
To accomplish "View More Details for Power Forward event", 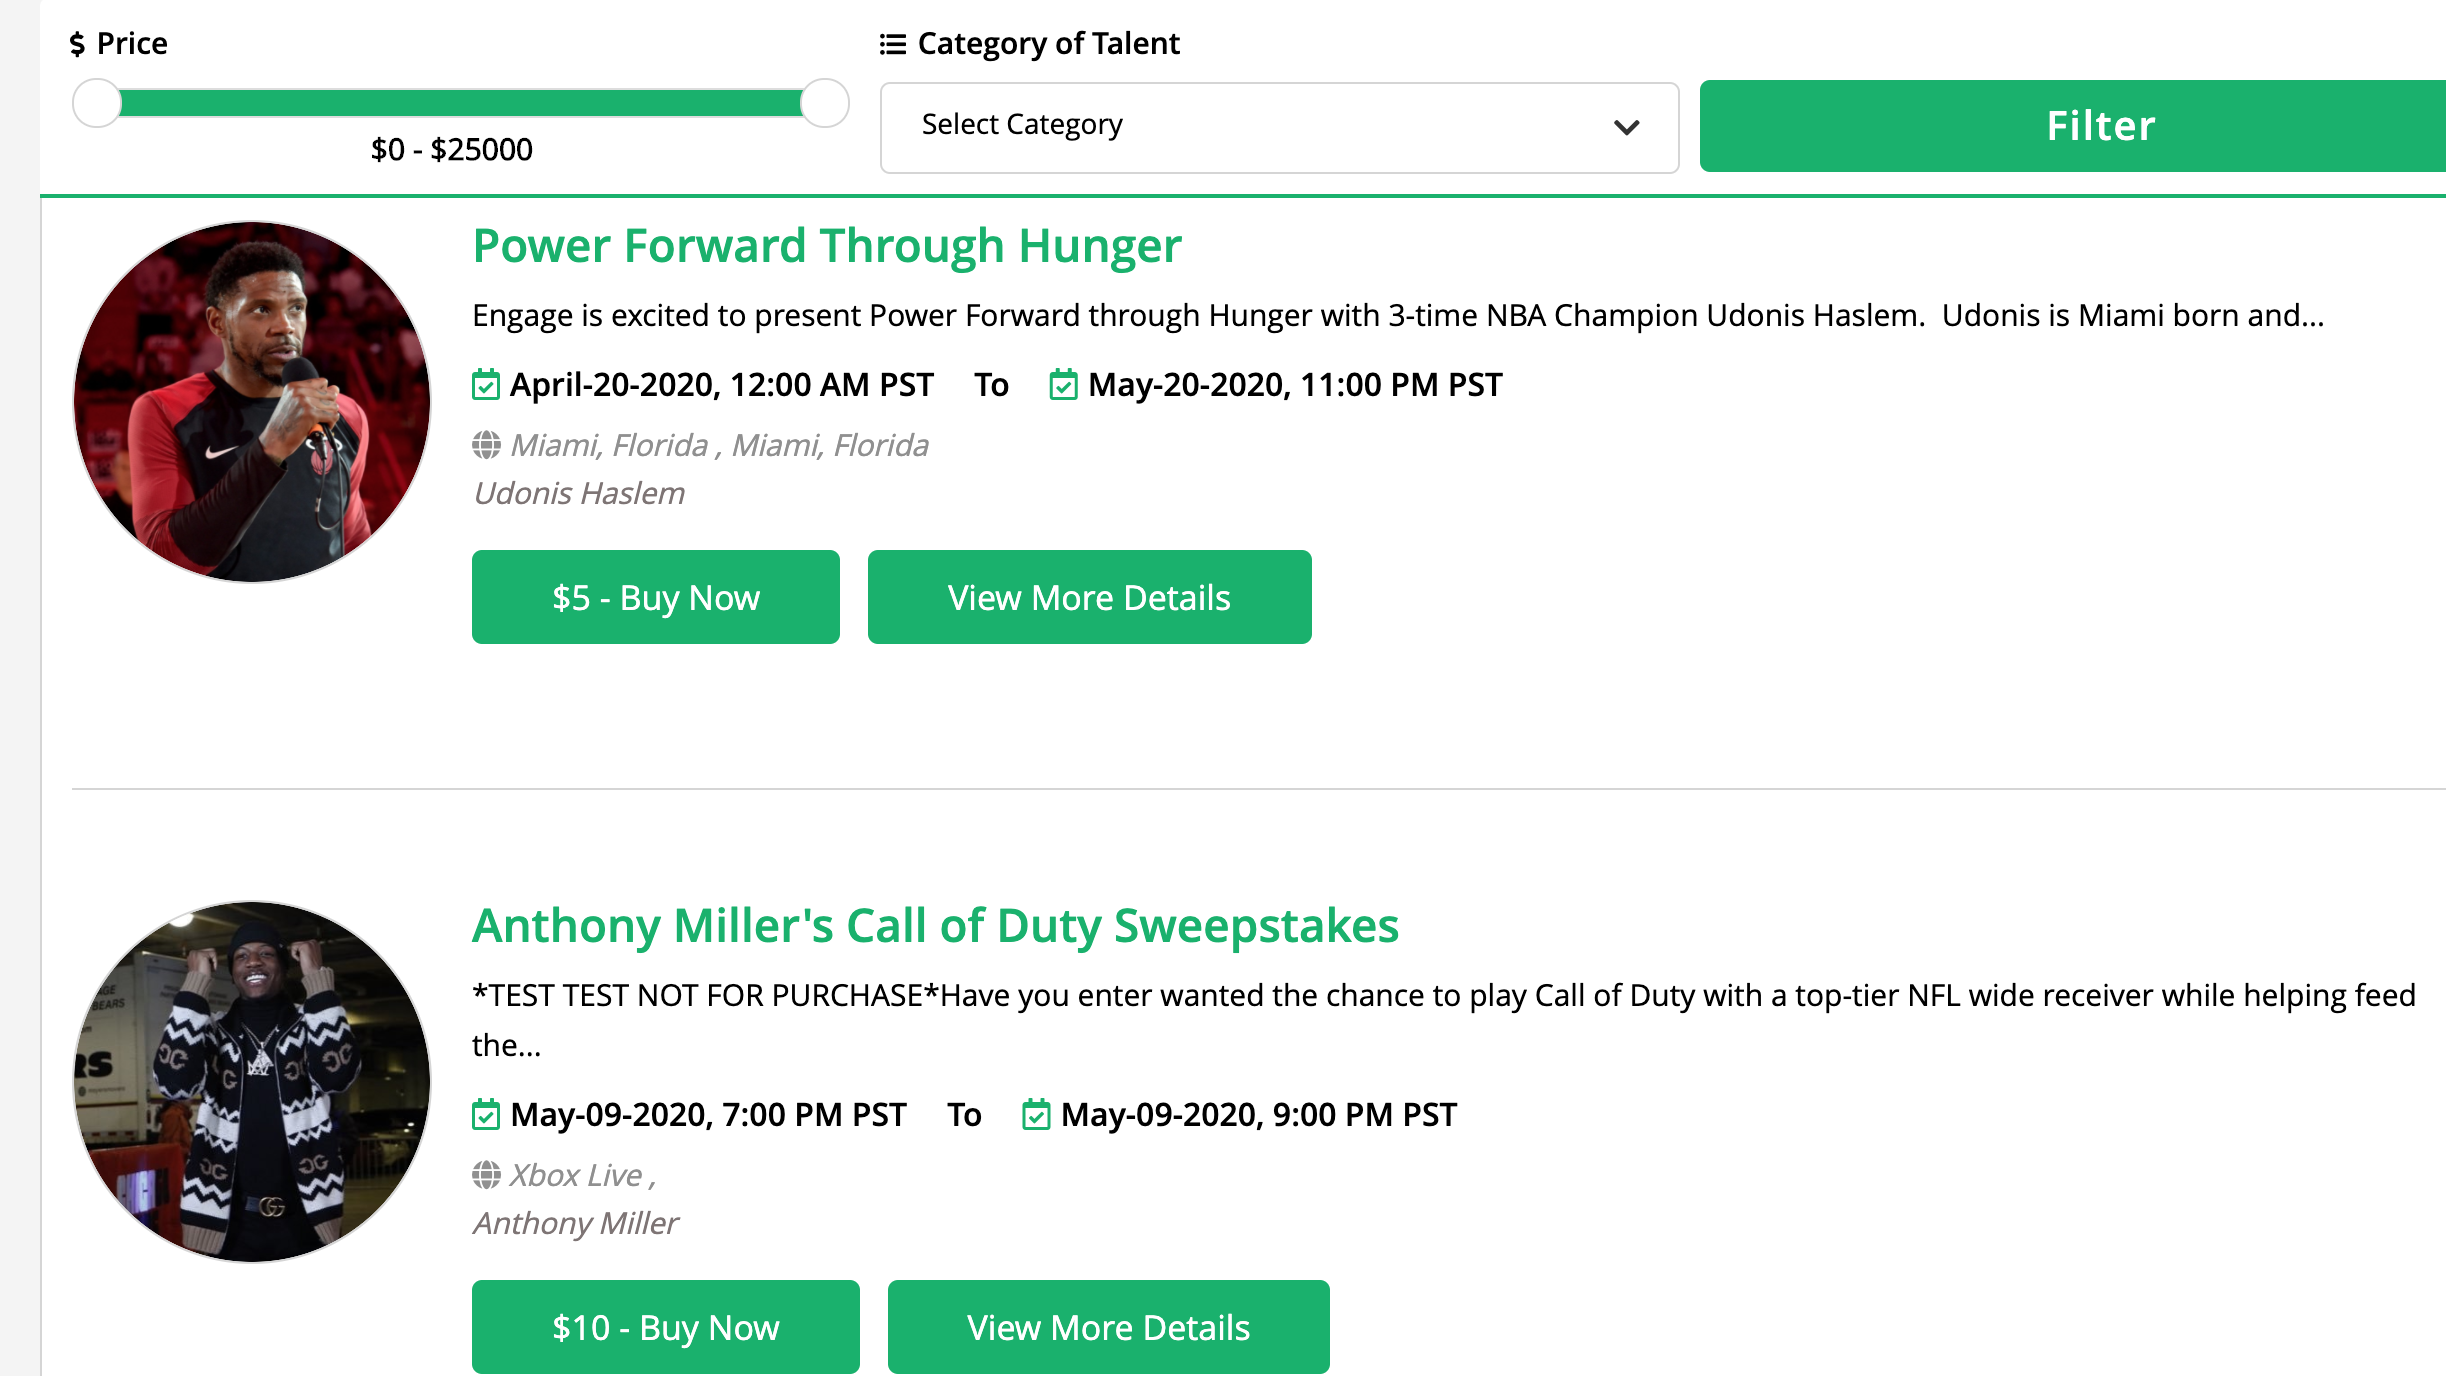I will pos(1089,597).
